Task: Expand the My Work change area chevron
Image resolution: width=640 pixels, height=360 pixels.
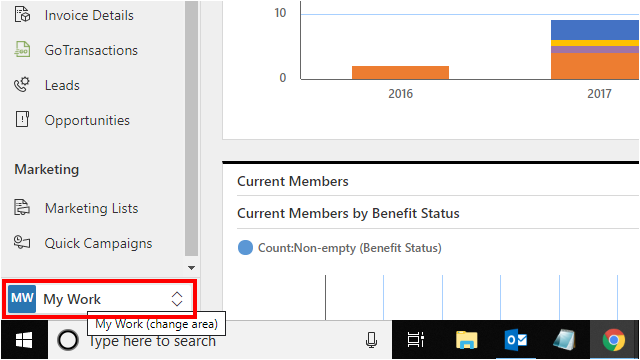Action: click(x=177, y=299)
